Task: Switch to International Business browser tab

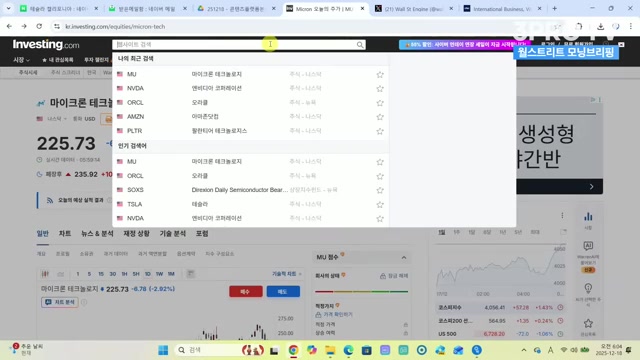Action: (x=502, y=9)
